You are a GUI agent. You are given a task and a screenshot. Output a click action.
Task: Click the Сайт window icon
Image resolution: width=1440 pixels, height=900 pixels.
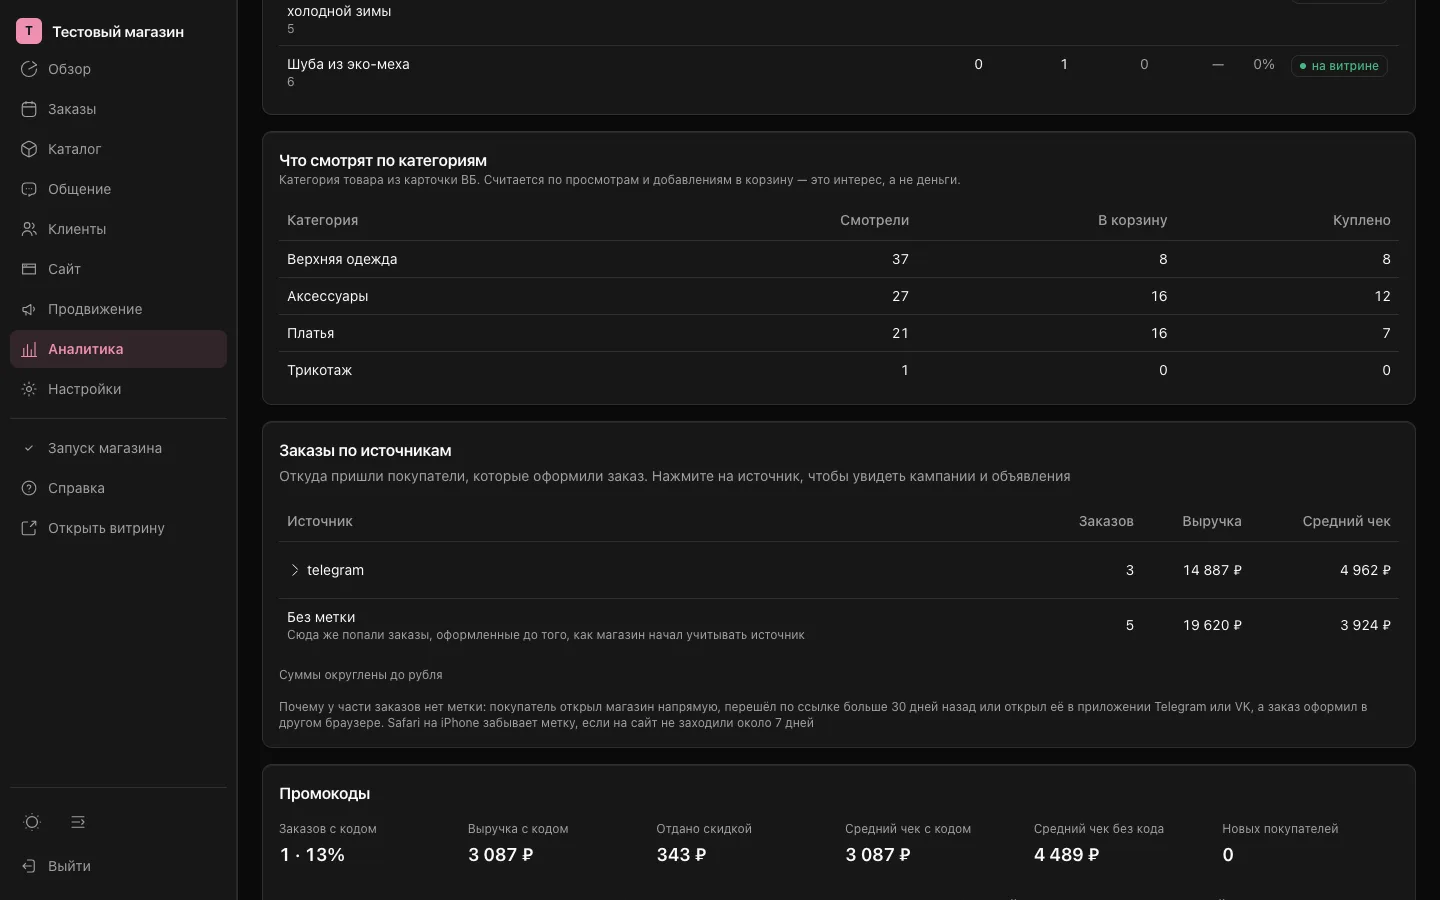pyautogui.click(x=29, y=269)
